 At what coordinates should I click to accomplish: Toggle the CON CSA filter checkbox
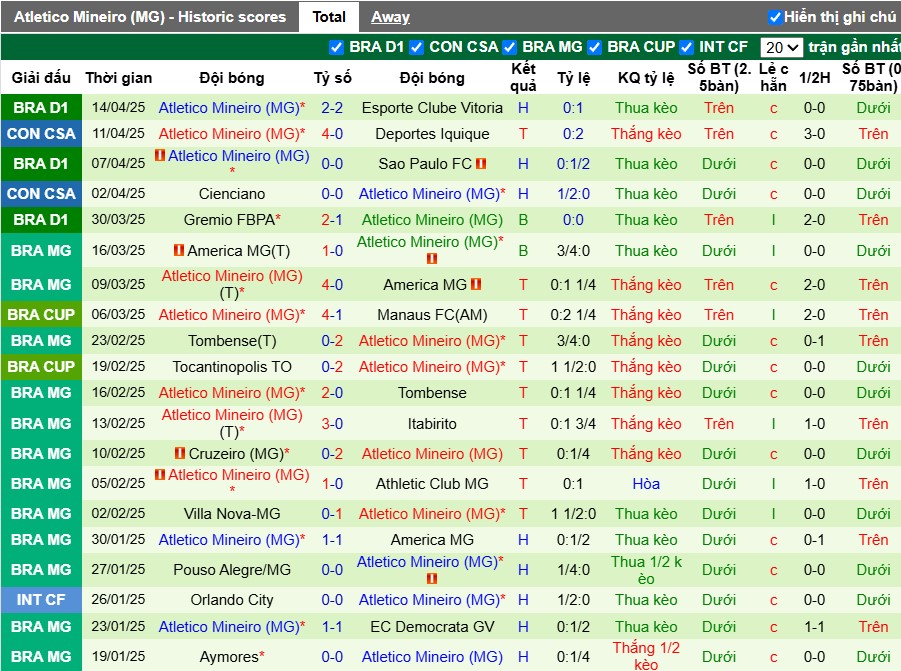click(417, 47)
